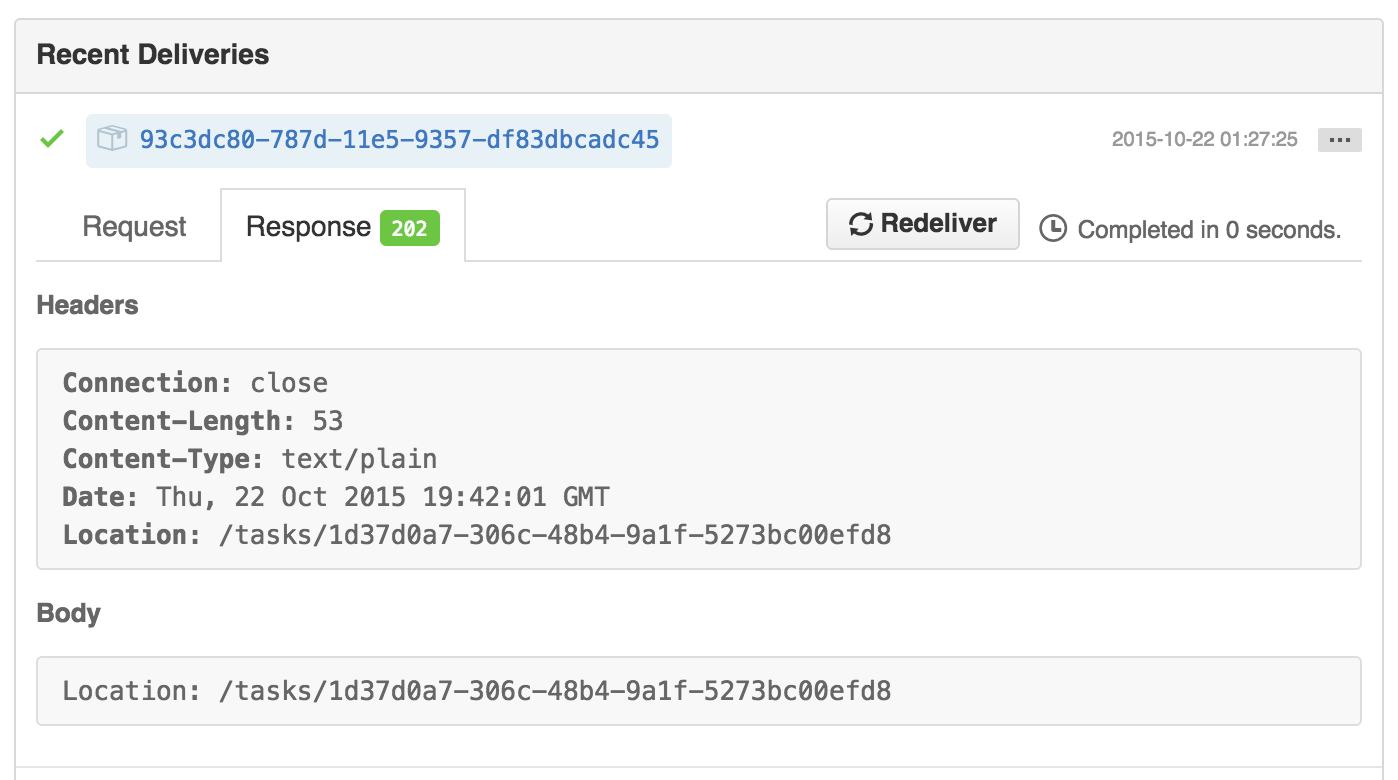Switch to the Request tab
Screen dimensions: 1398x780
pyautogui.click(x=134, y=227)
